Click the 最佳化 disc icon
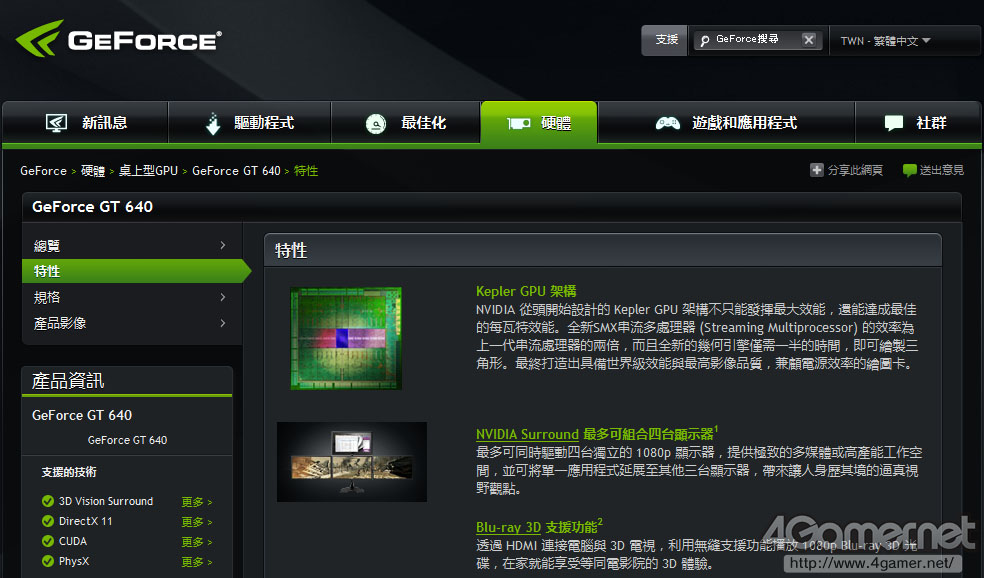Viewport: 984px width, 578px height. click(376, 123)
